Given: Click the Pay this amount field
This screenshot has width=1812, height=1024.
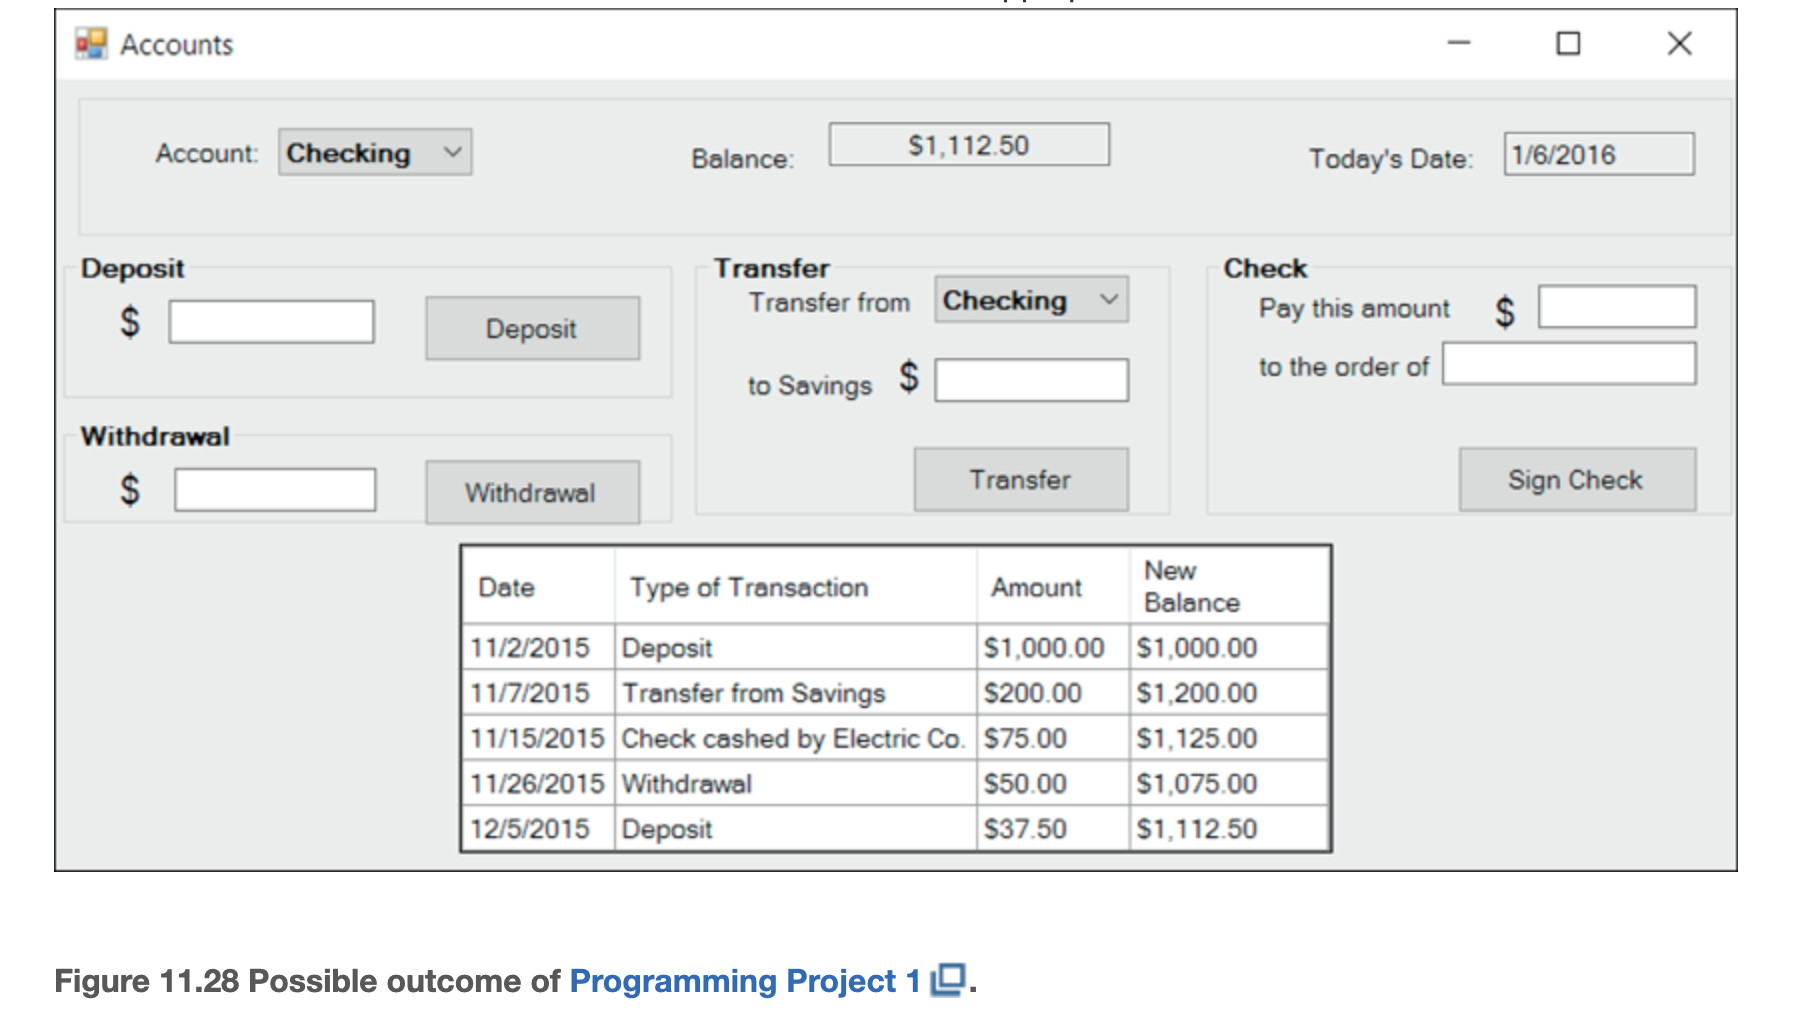Looking at the screenshot, I should 1615,306.
